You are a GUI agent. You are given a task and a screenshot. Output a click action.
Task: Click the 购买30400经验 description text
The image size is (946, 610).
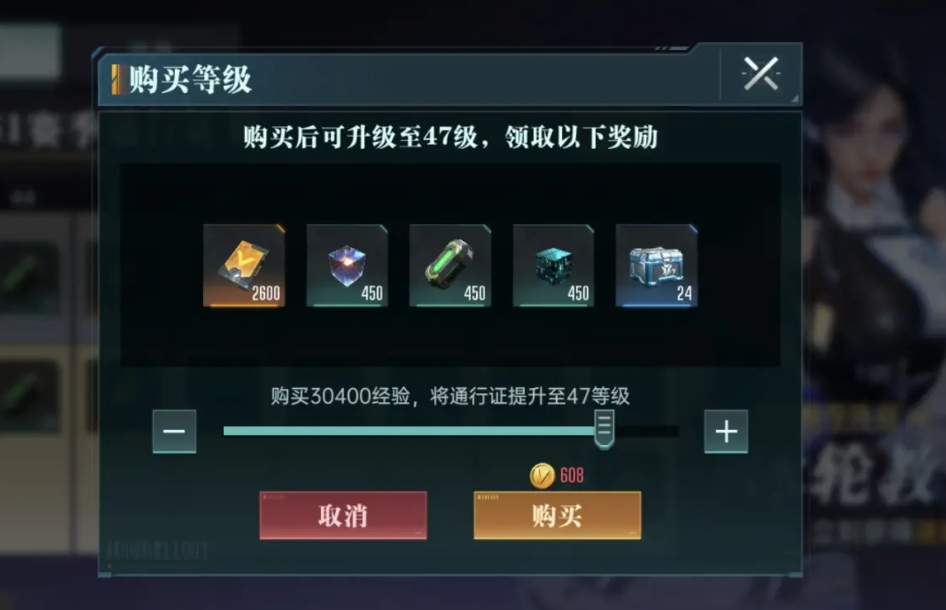[450, 396]
